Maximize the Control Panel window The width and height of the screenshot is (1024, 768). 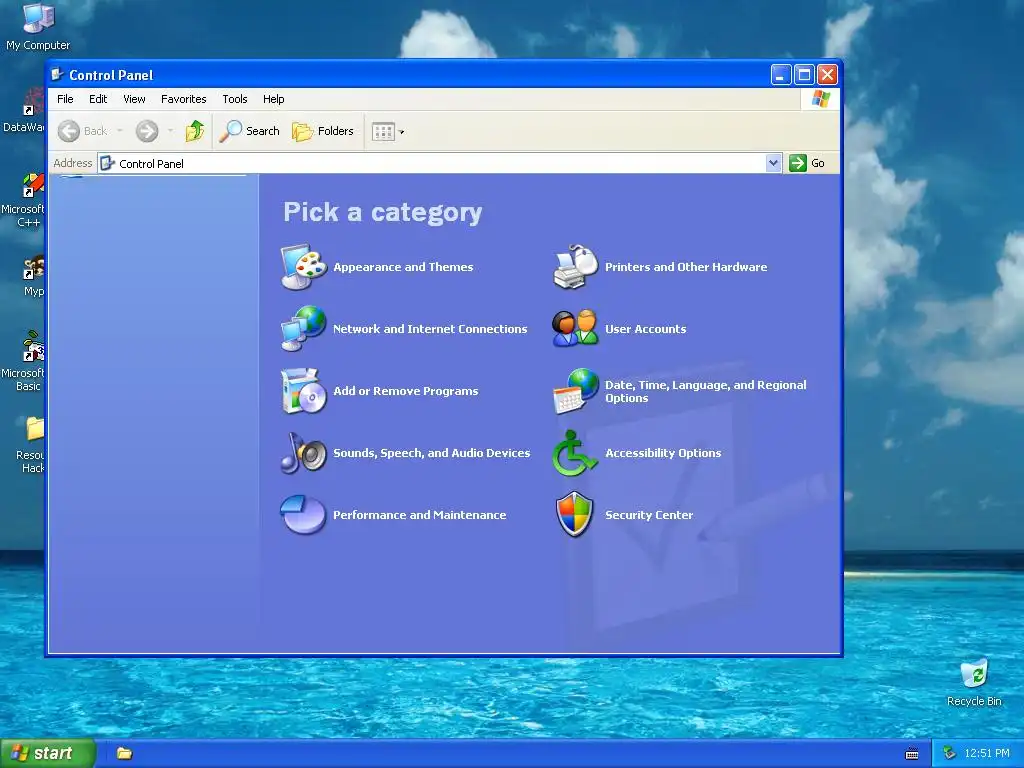tap(804, 74)
